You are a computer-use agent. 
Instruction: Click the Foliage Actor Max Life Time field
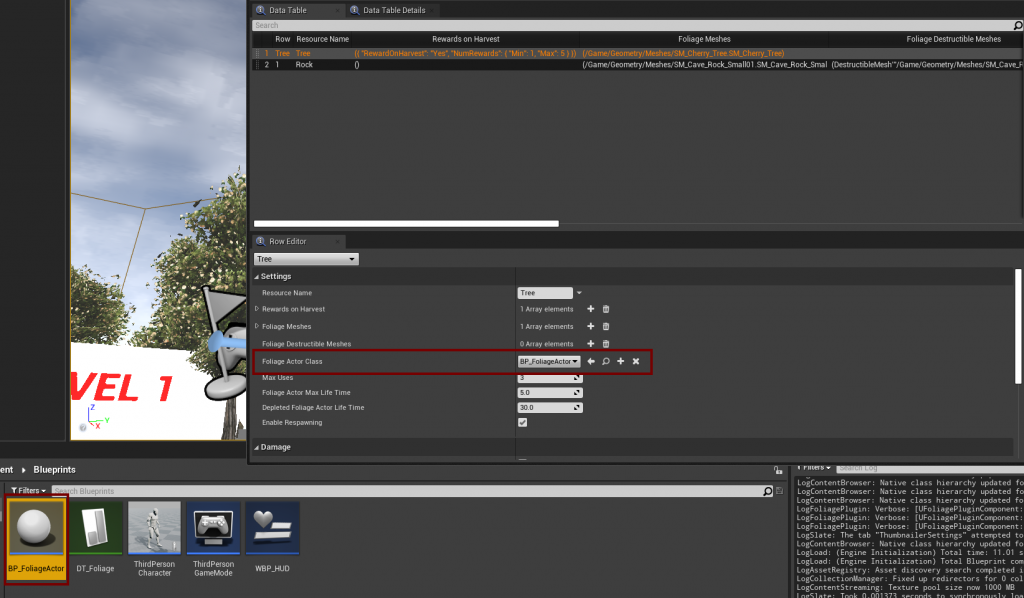coord(550,393)
